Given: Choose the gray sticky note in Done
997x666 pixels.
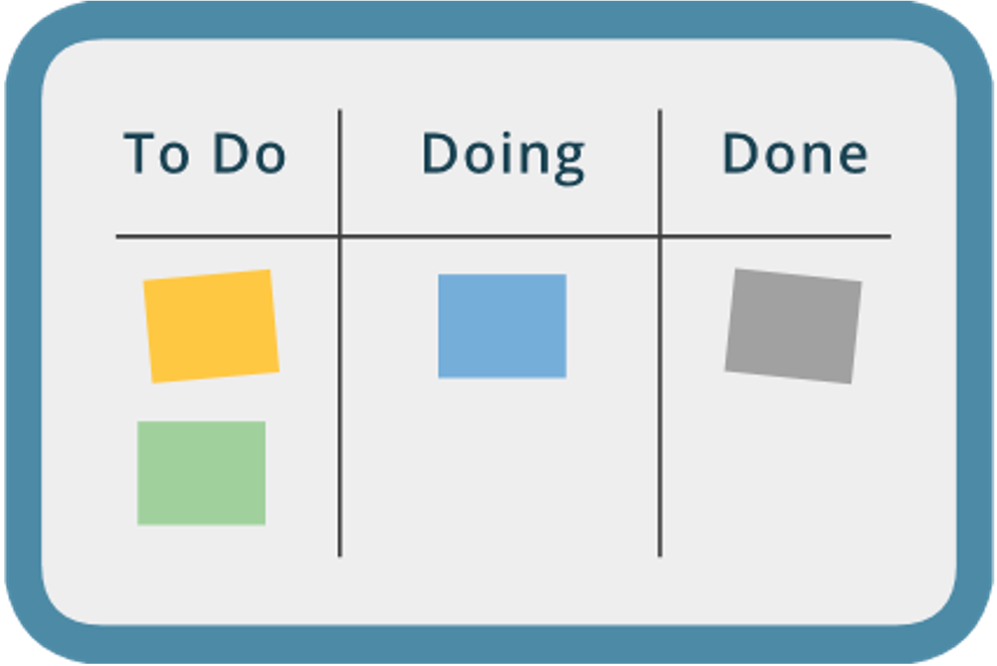Looking at the screenshot, I should [793, 326].
